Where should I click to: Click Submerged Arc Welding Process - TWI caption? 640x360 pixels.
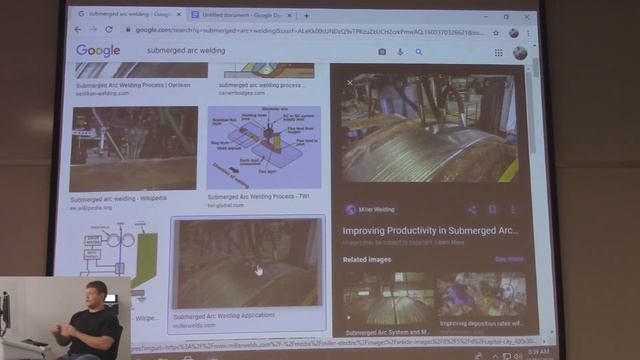click(258, 197)
